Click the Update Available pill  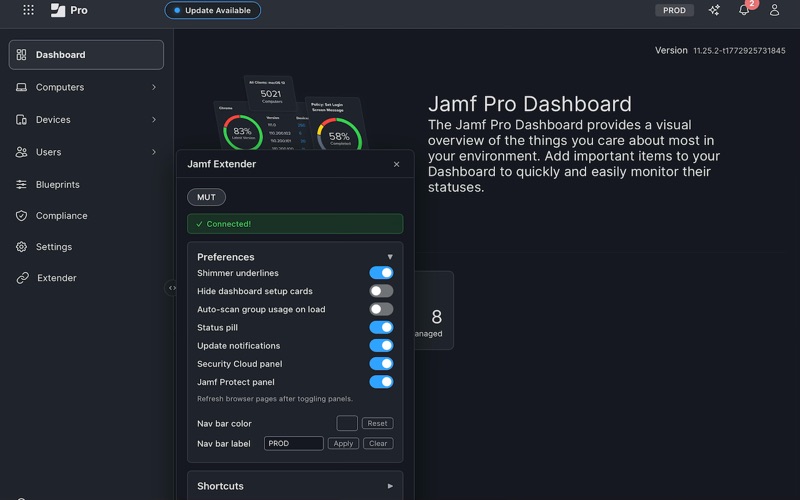point(212,10)
